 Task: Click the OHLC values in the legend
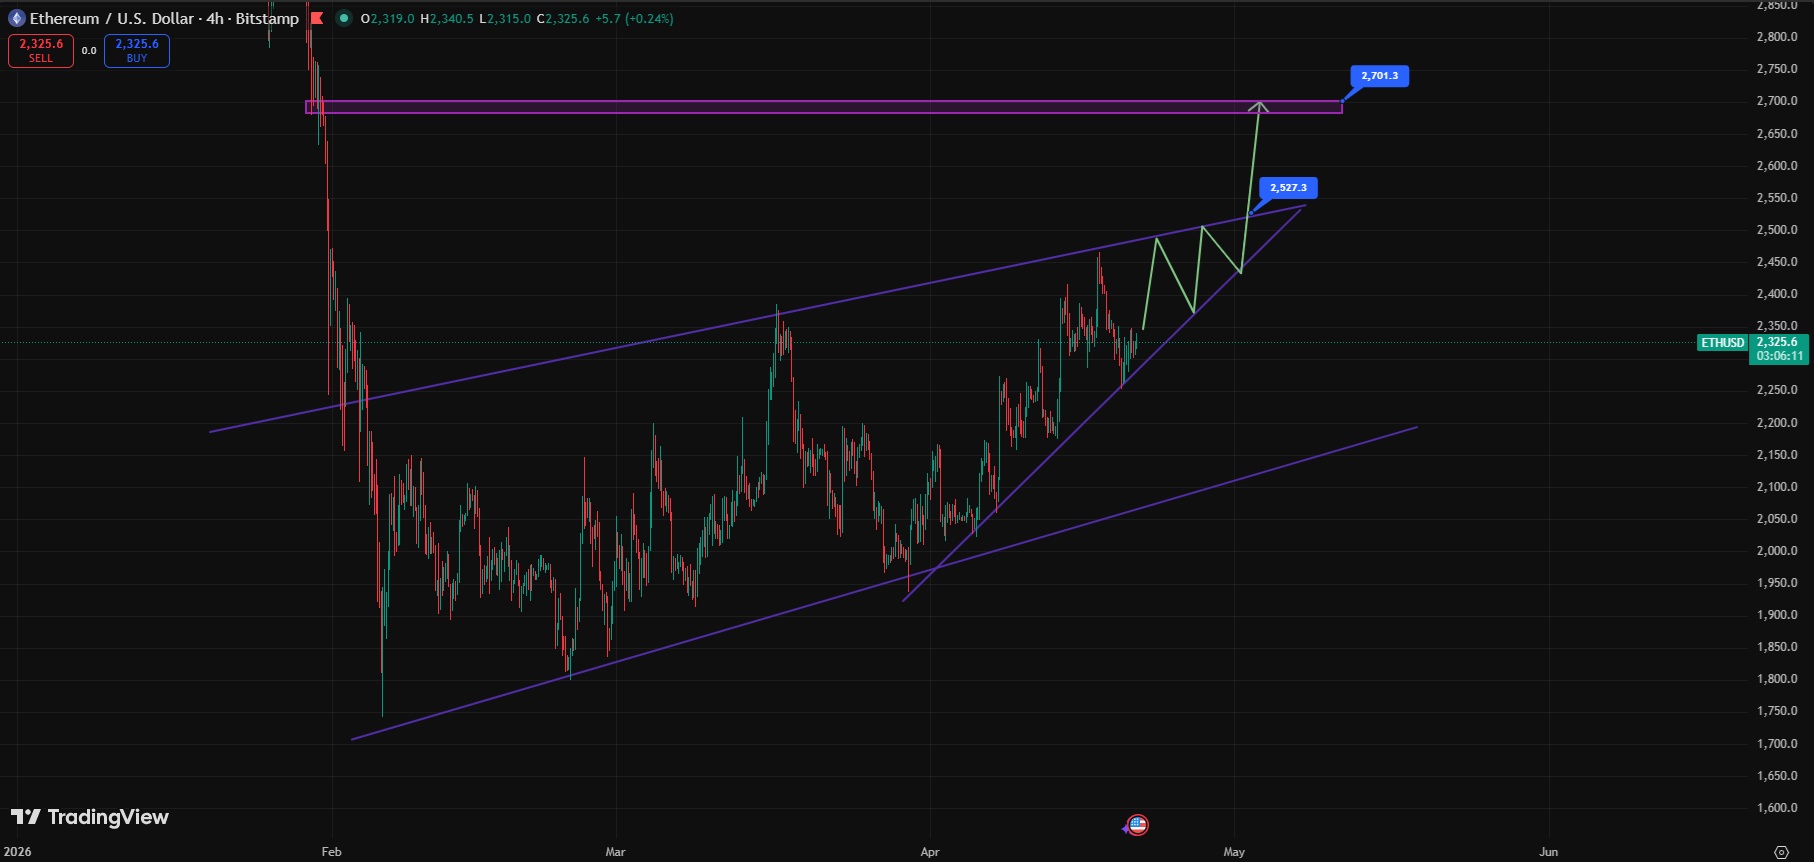point(517,18)
